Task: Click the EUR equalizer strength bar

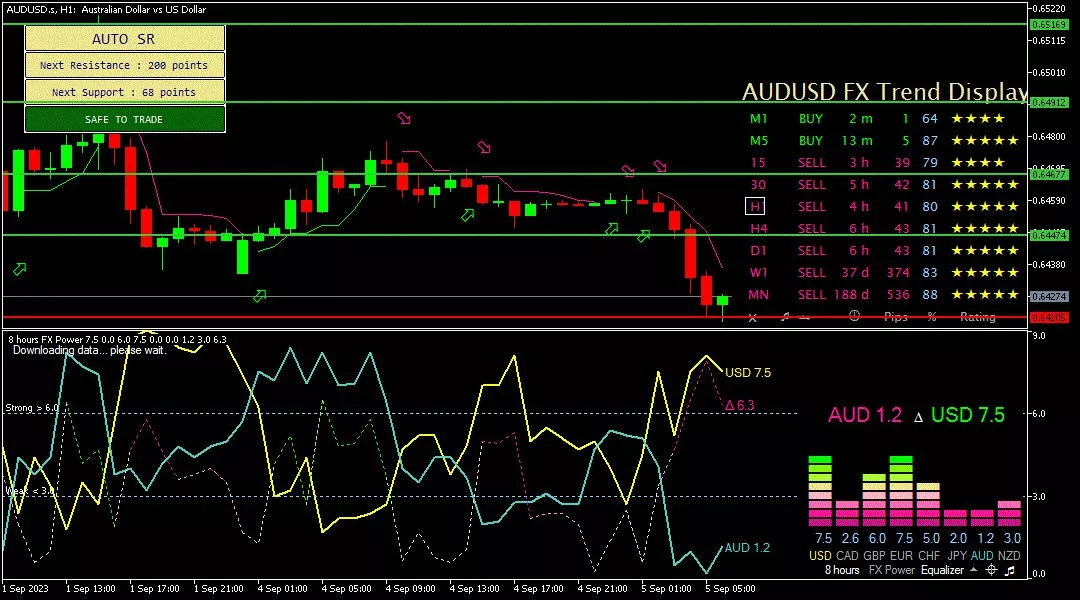Action: [901, 491]
